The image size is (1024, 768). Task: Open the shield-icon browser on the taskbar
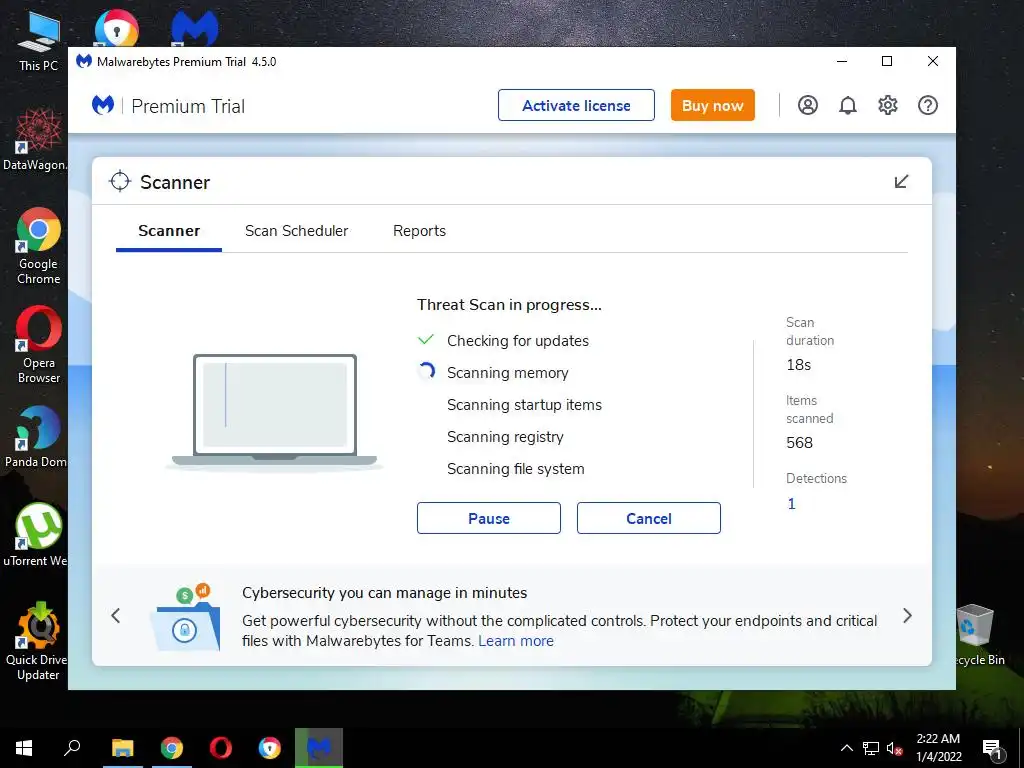tap(270, 748)
